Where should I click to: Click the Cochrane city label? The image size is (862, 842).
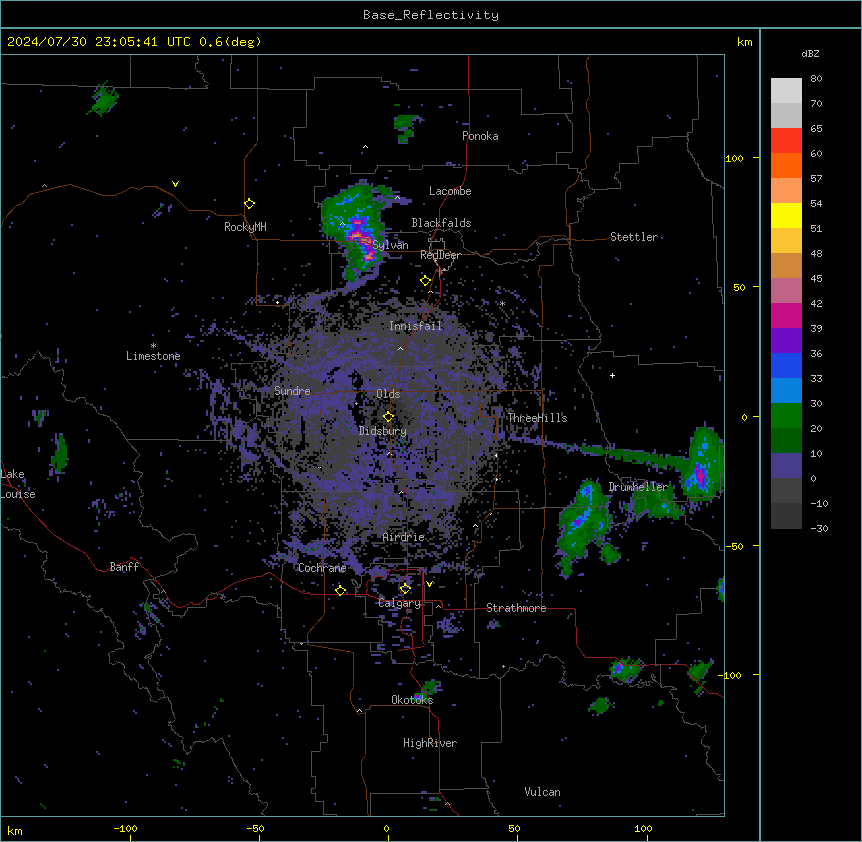click(x=322, y=568)
